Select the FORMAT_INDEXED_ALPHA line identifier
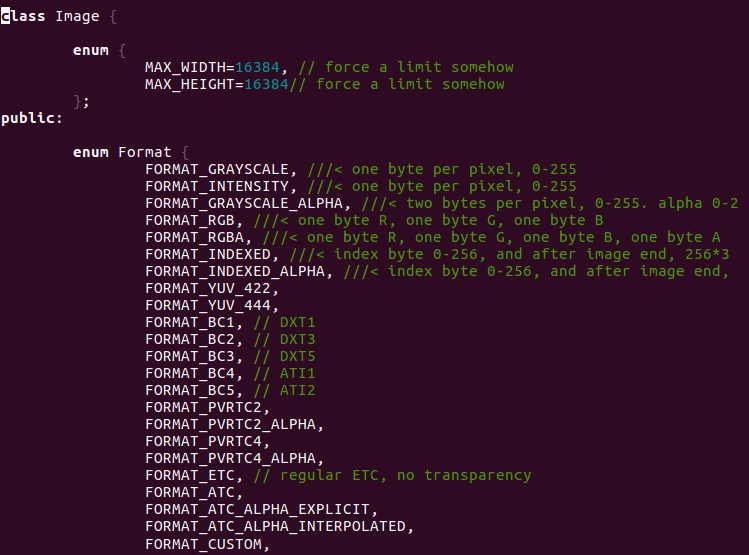The width and height of the screenshot is (749, 555). [239, 271]
